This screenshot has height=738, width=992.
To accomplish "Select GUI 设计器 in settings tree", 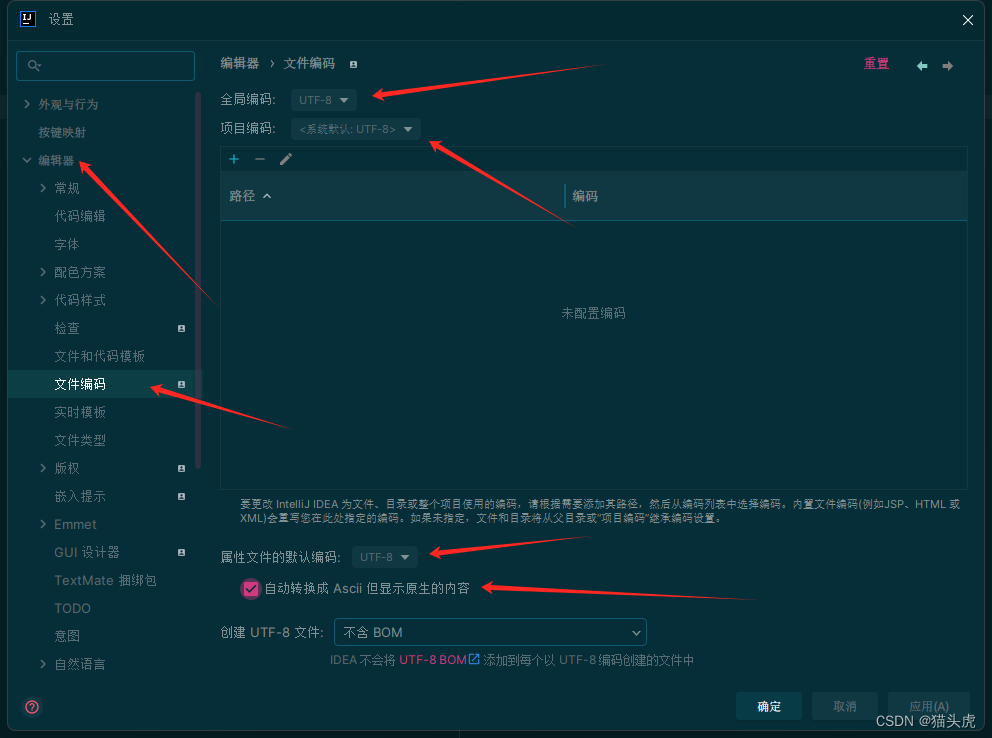I will 87,552.
